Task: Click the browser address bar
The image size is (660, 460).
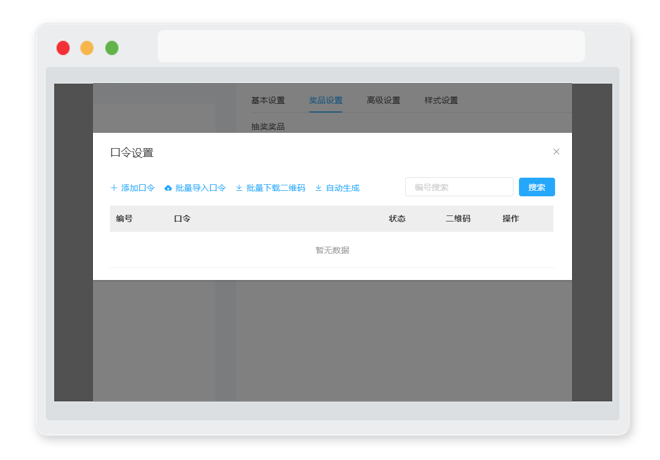Action: [371, 47]
